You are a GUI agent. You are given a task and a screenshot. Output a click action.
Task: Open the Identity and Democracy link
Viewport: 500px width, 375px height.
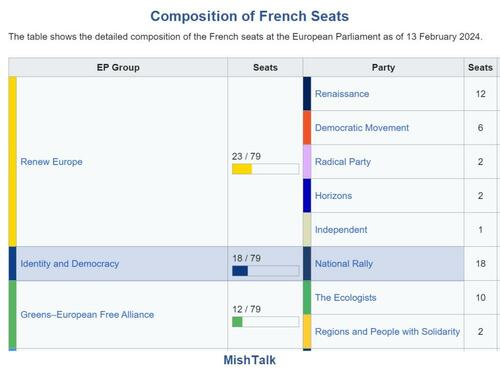tap(70, 264)
